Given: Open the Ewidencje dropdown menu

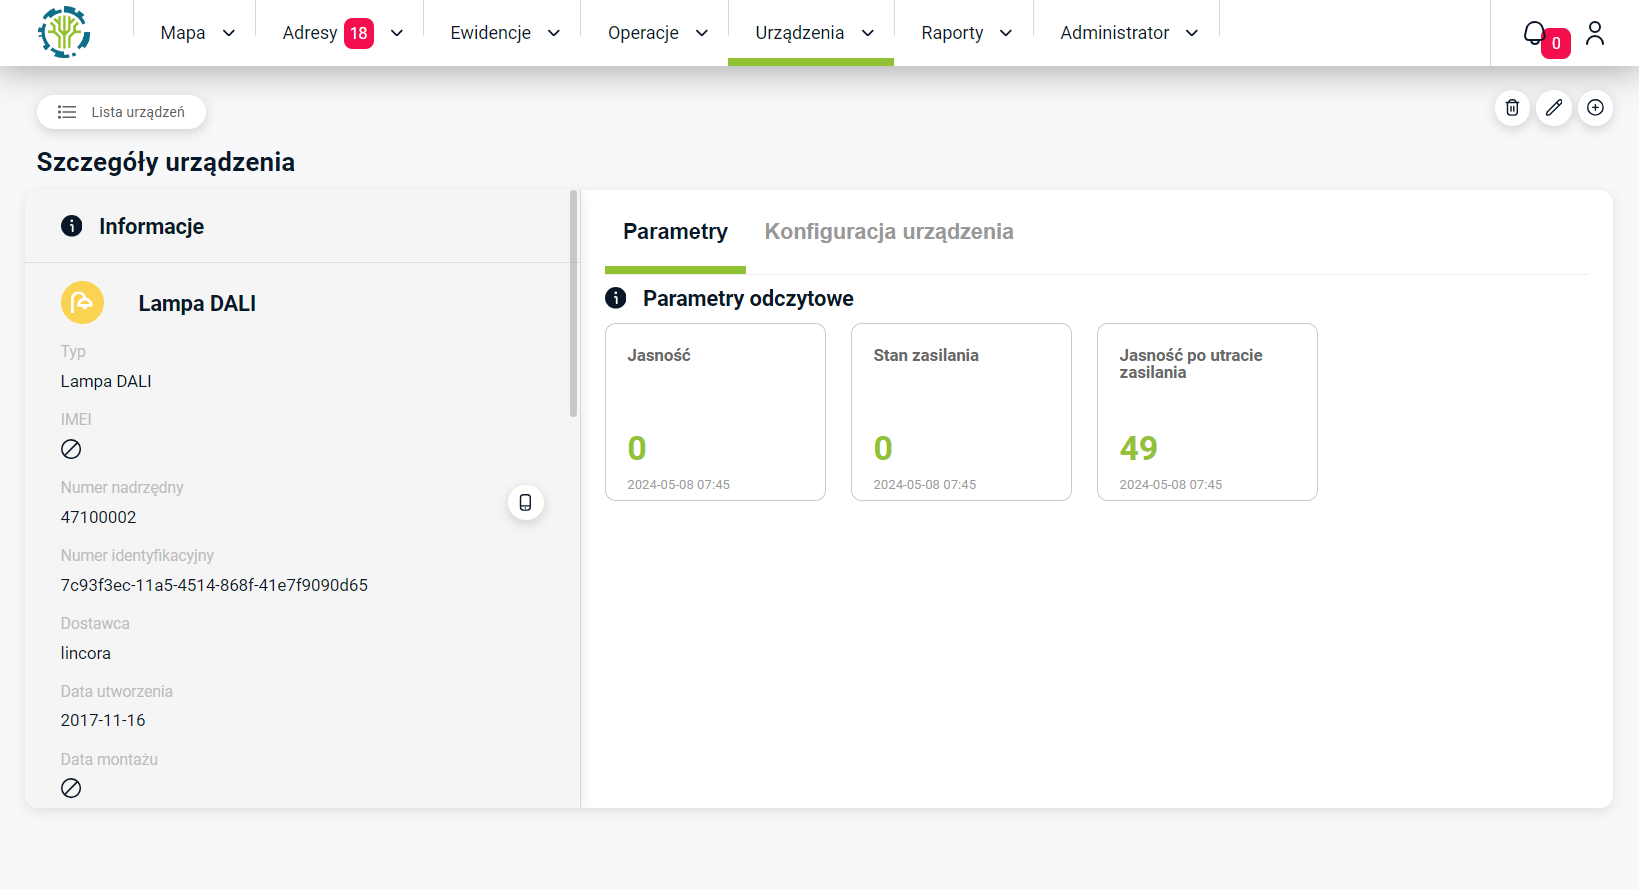Looking at the screenshot, I should [504, 33].
